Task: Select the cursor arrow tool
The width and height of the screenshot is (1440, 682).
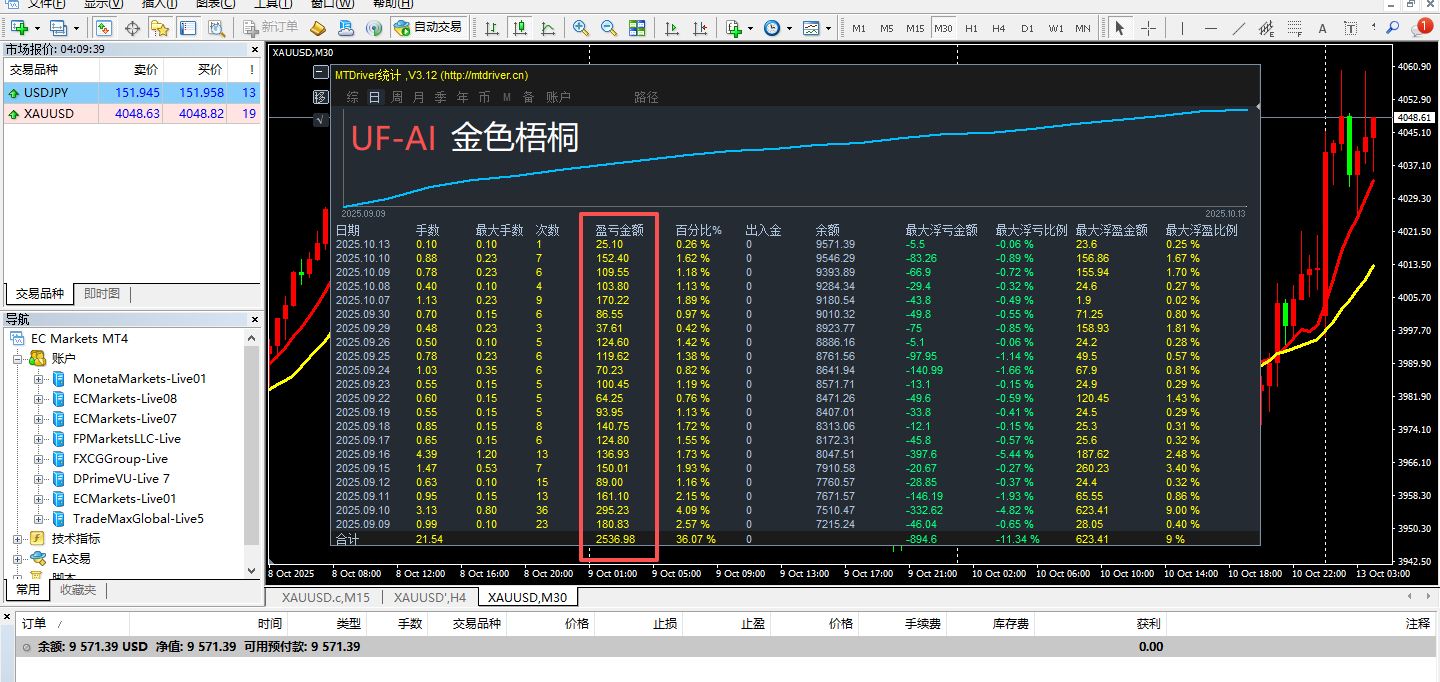Action: pos(1120,28)
